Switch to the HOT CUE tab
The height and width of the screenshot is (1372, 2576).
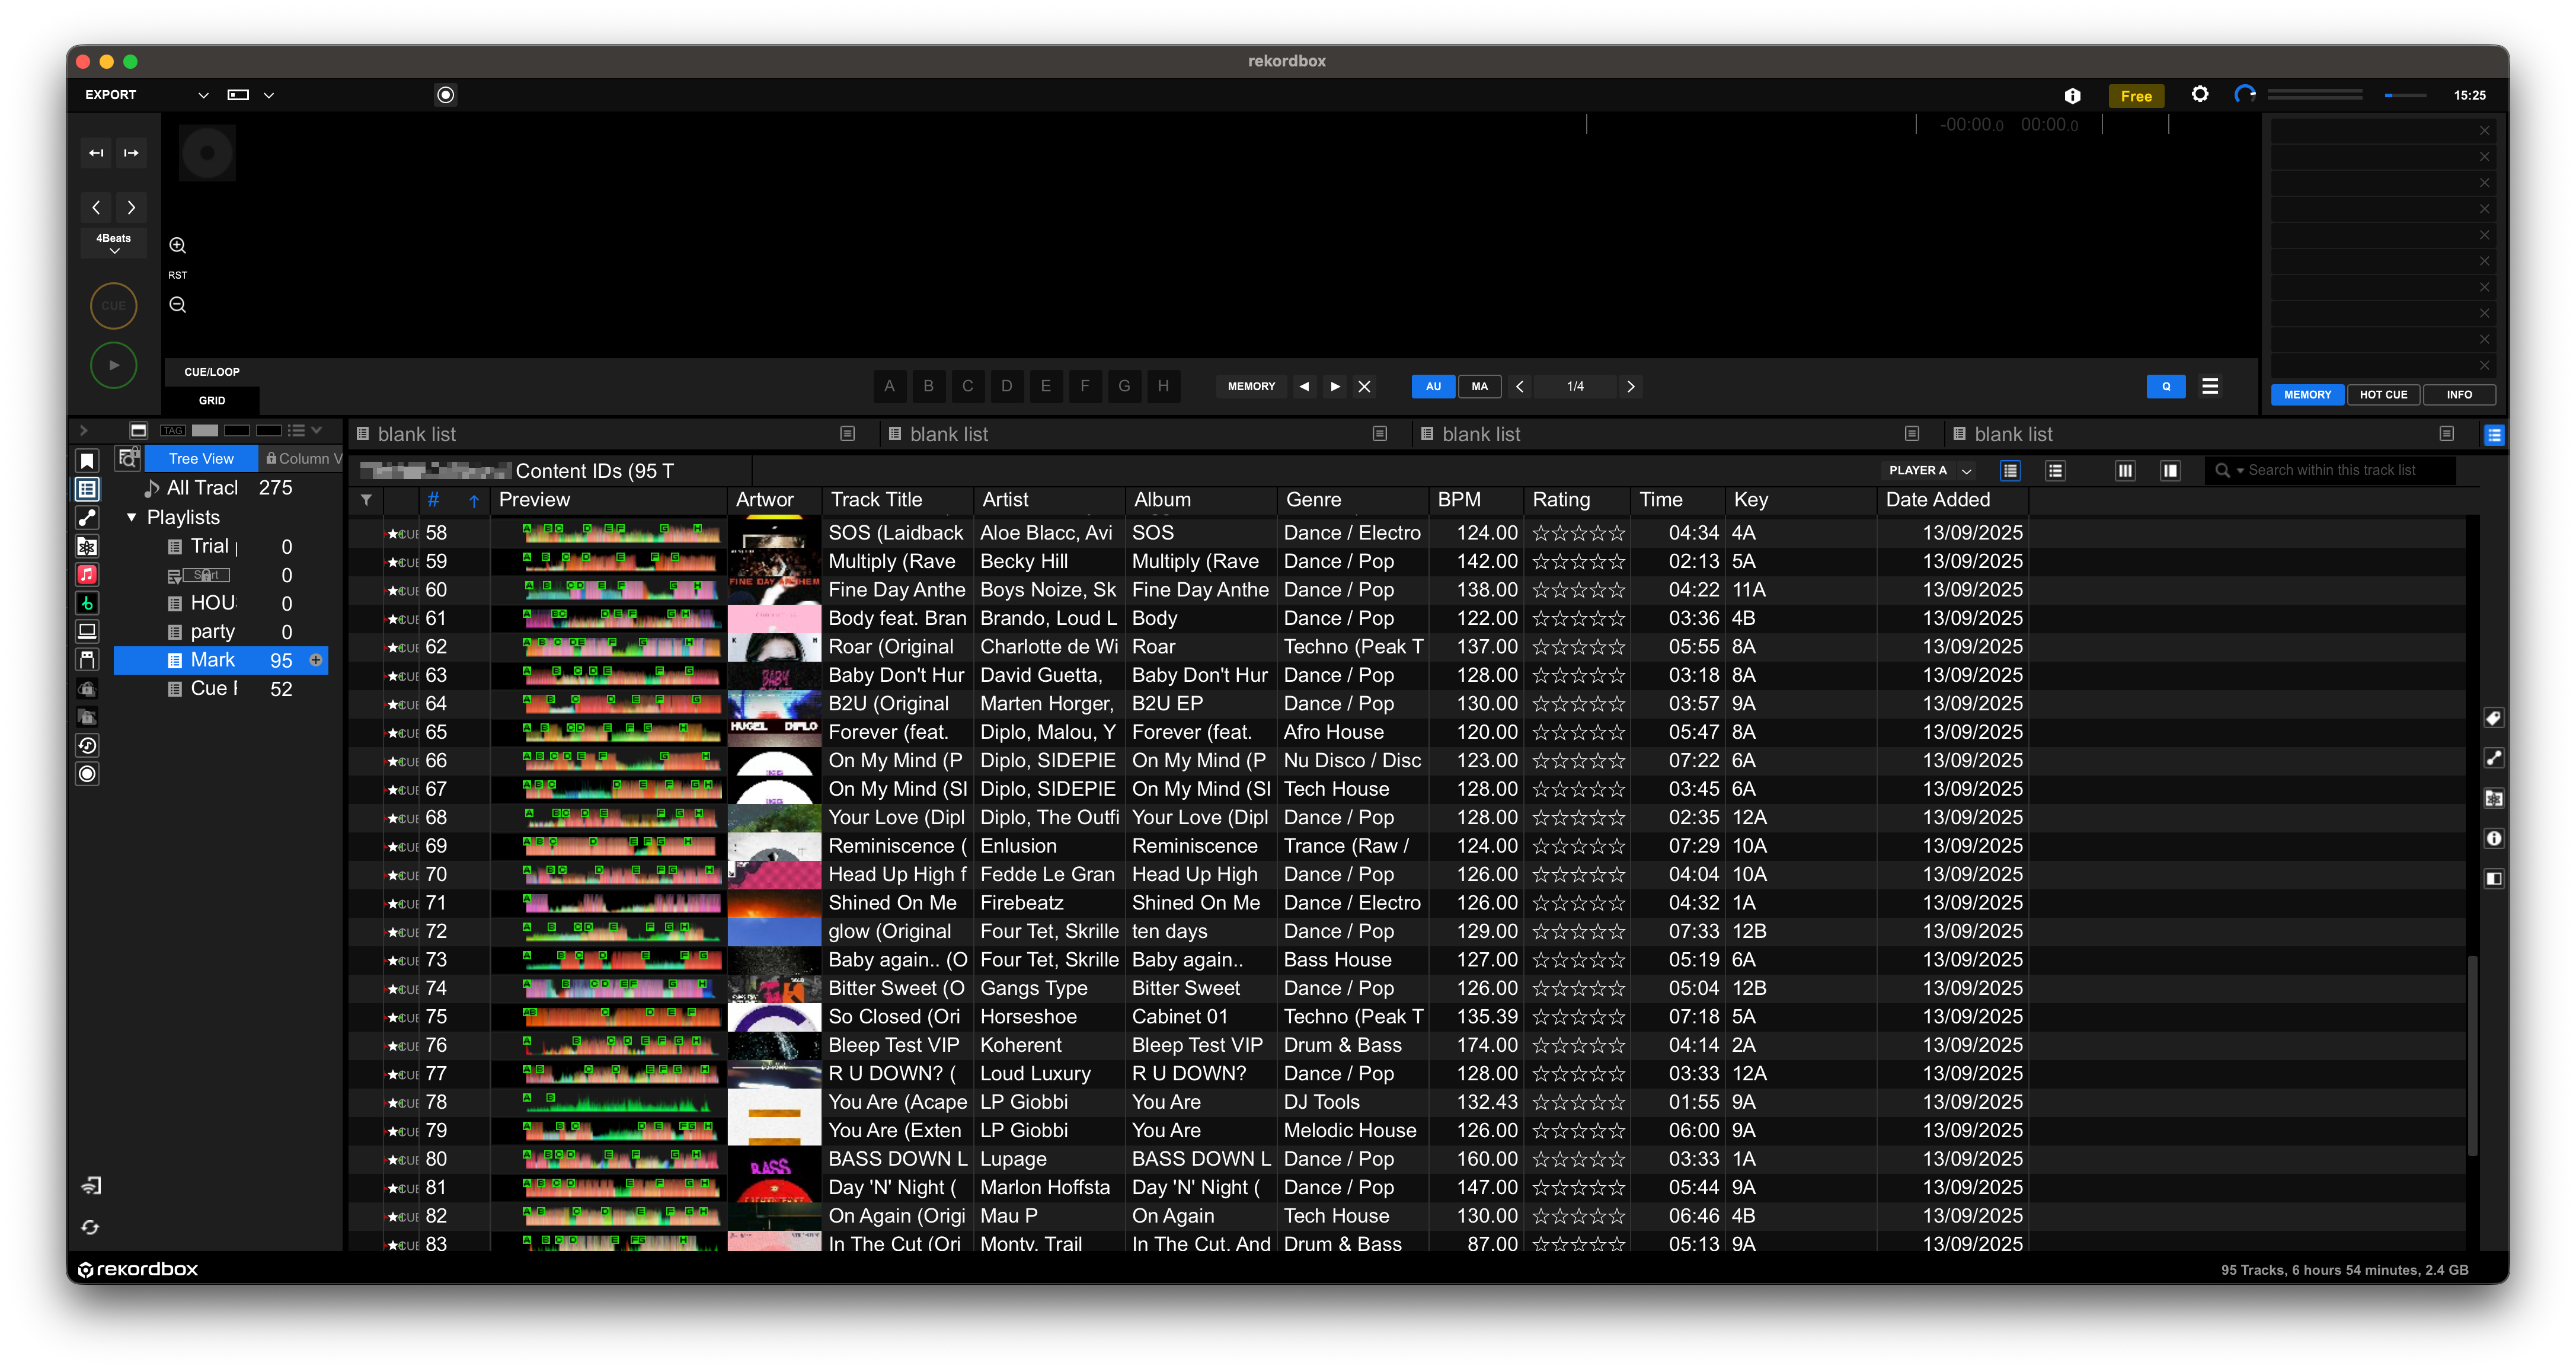pos(2383,394)
